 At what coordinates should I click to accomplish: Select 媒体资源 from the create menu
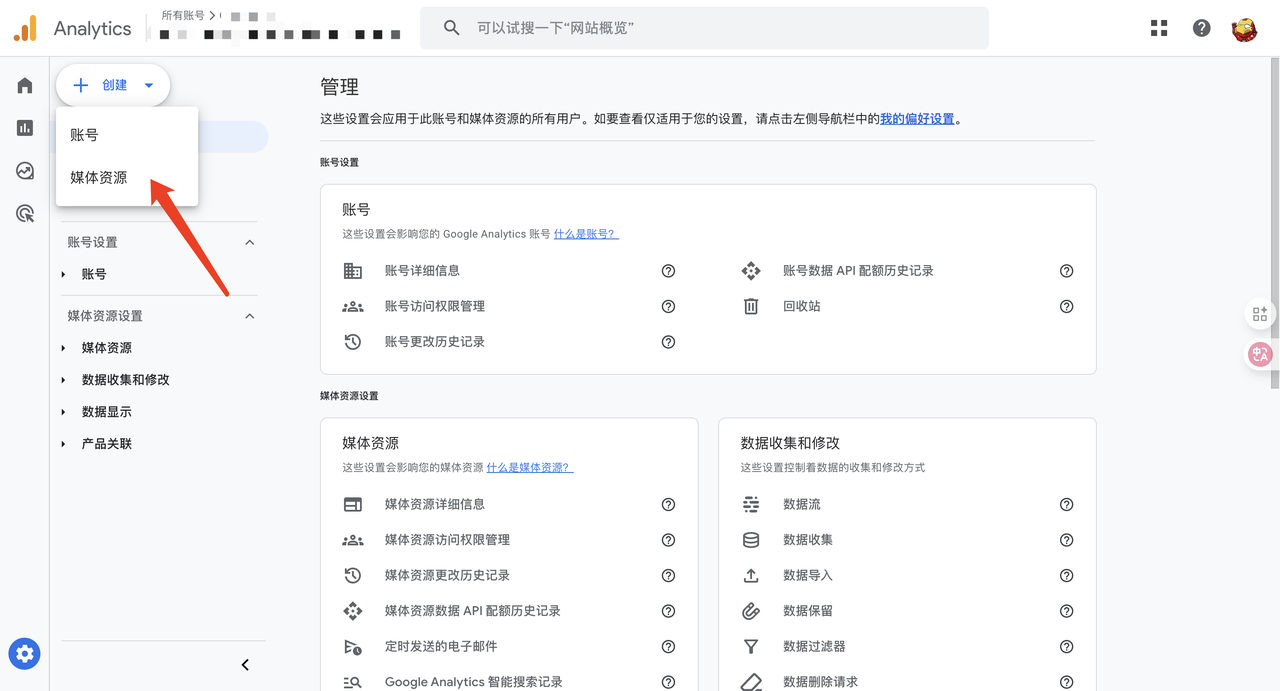coord(99,178)
